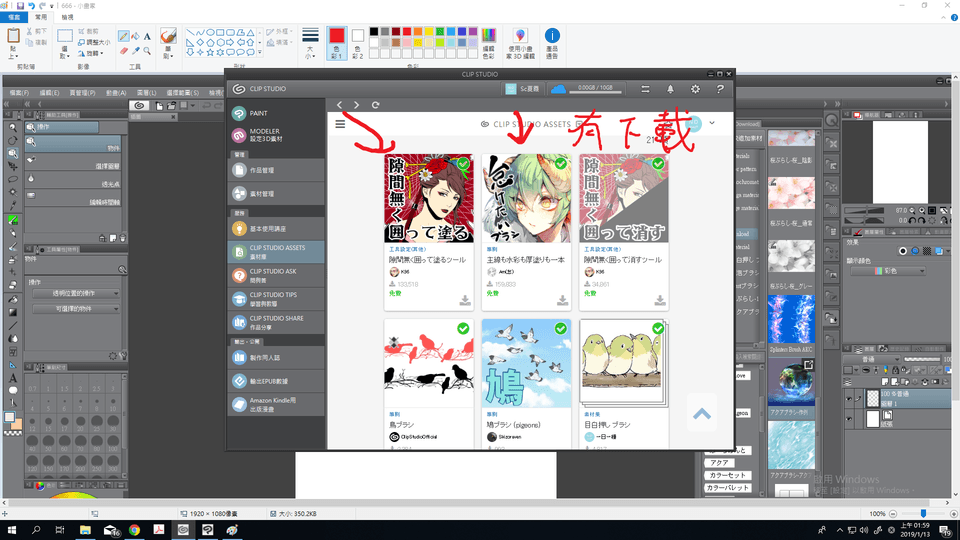Open the 筆刷 brushes dropdown in Paint

(x=168, y=54)
